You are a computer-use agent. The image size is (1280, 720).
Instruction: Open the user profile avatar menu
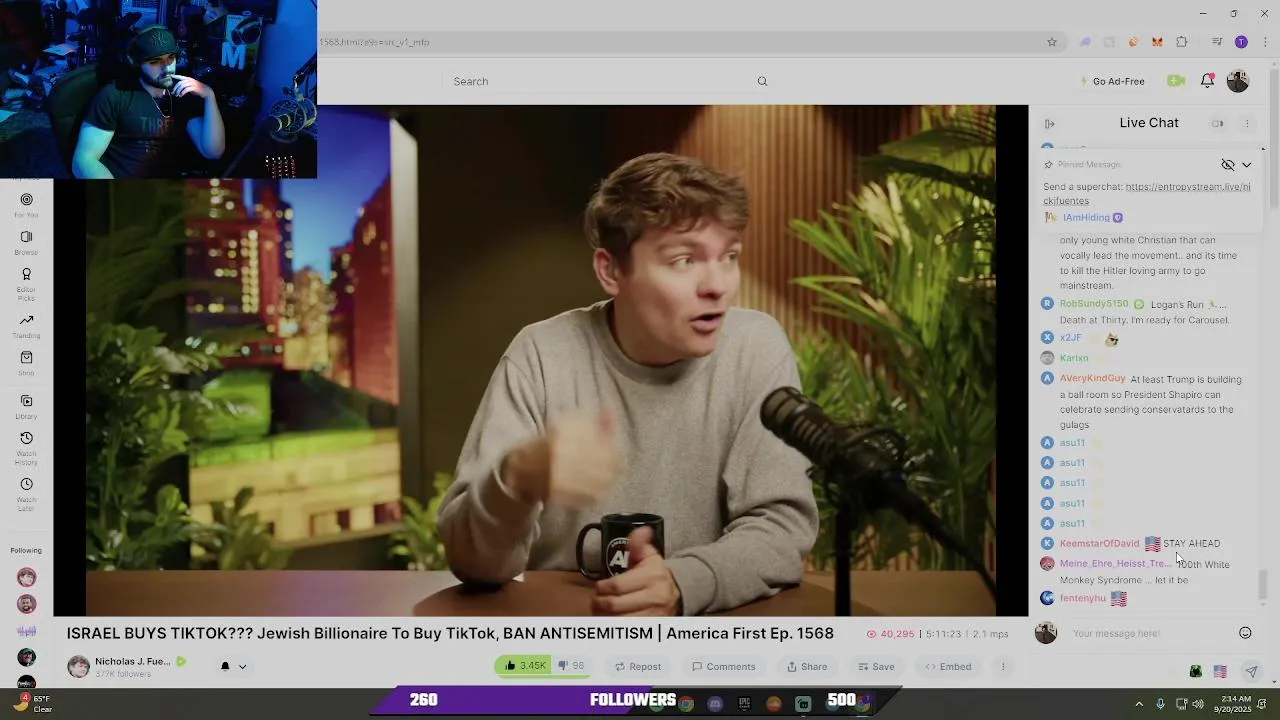tap(1237, 81)
